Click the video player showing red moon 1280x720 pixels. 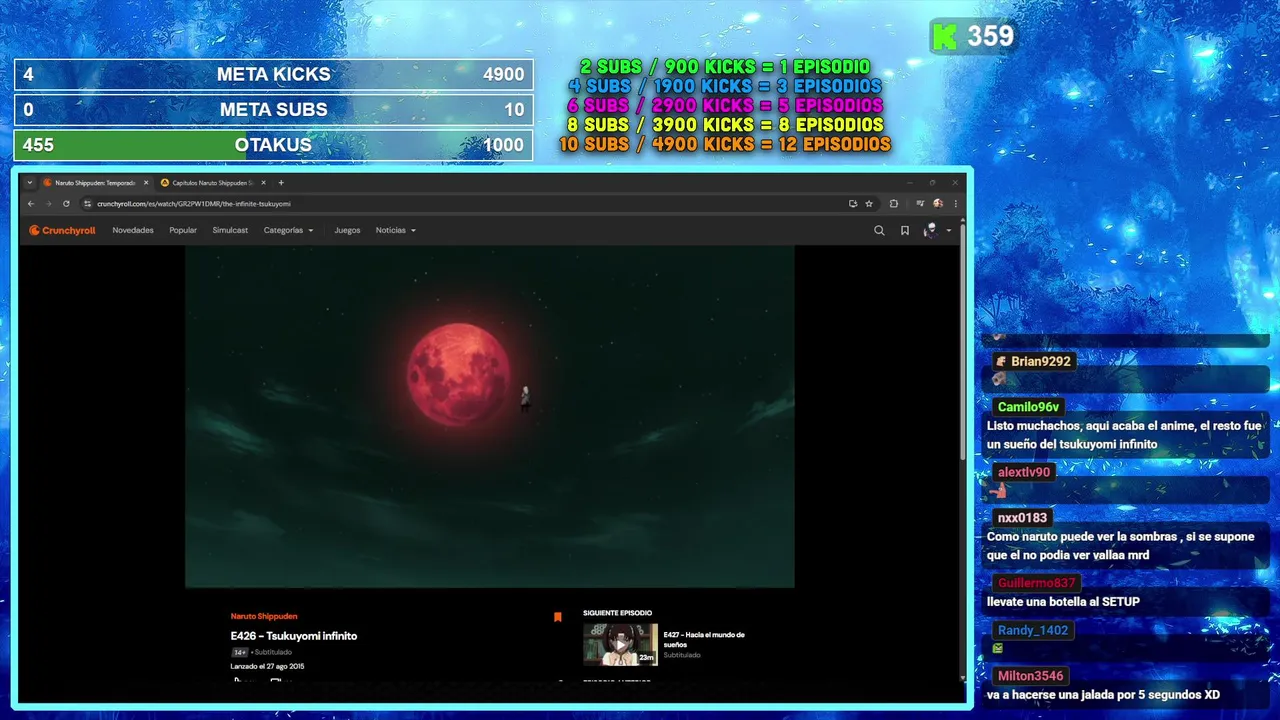[490, 417]
